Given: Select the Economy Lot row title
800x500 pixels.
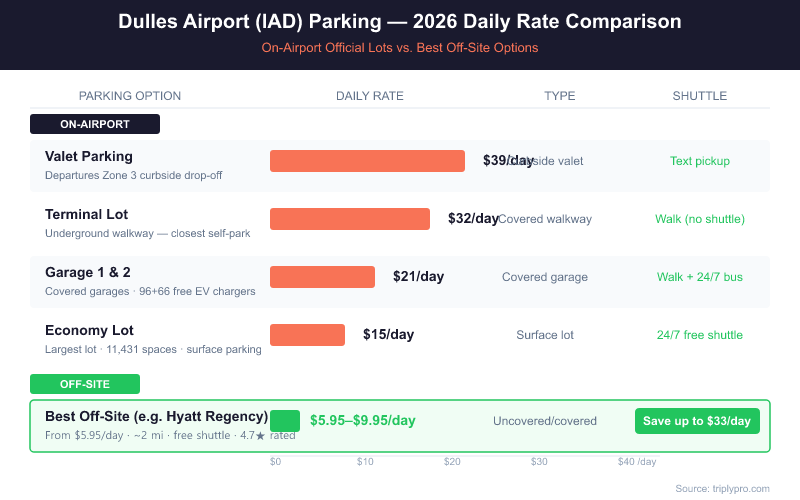Looking at the screenshot, I should click(89, 330).
